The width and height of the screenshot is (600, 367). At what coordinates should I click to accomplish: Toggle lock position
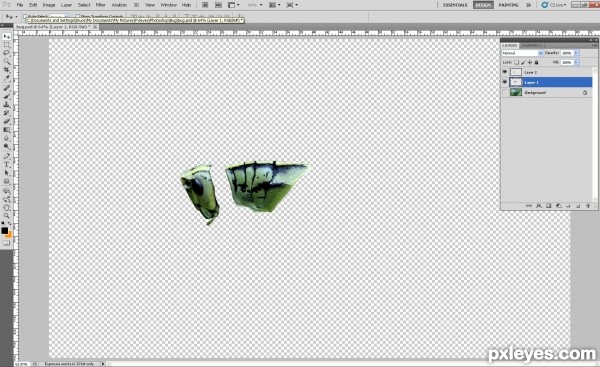(x=530, y=62)
